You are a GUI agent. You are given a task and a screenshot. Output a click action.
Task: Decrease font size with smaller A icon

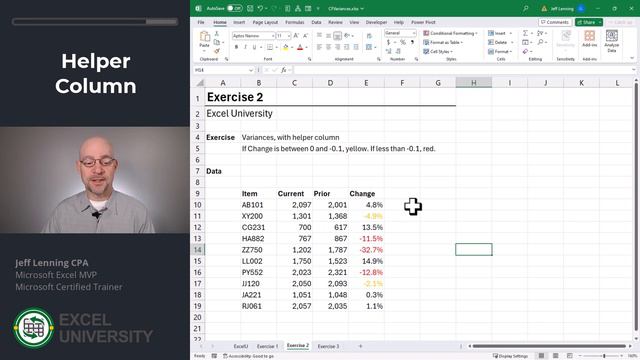pyautogui.click(x=305, y=36)
